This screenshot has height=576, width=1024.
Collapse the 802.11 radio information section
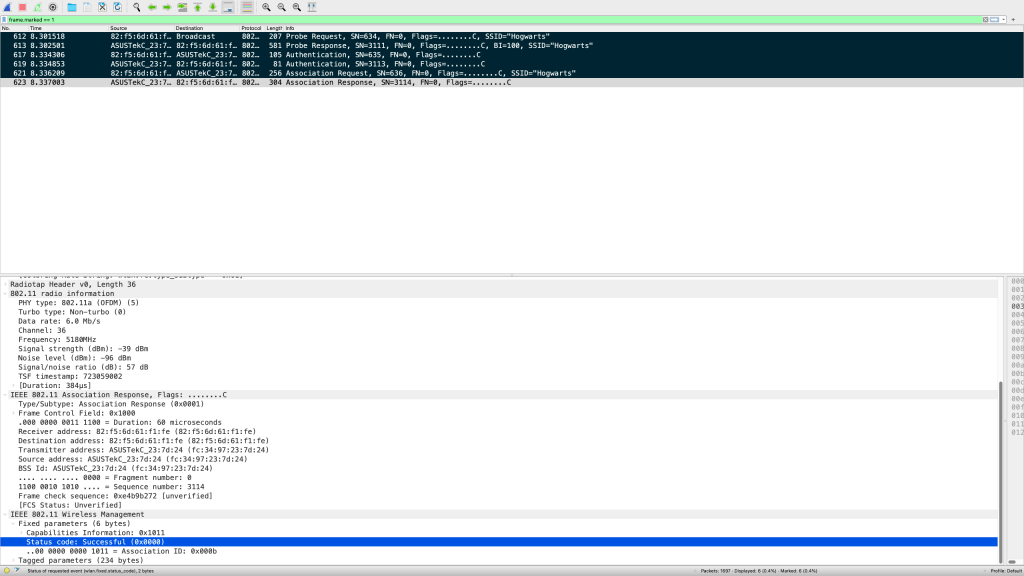click(x=5, y=294)
